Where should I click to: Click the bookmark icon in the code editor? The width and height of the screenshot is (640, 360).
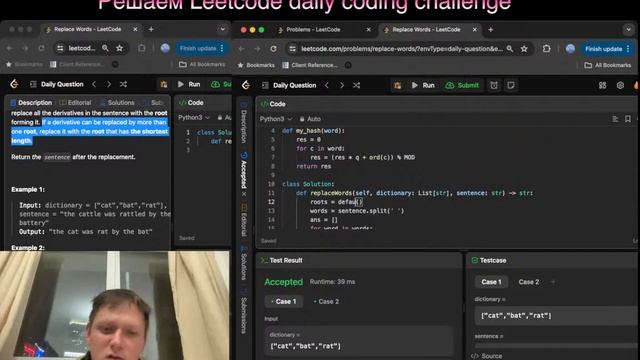tap(628, 119)
